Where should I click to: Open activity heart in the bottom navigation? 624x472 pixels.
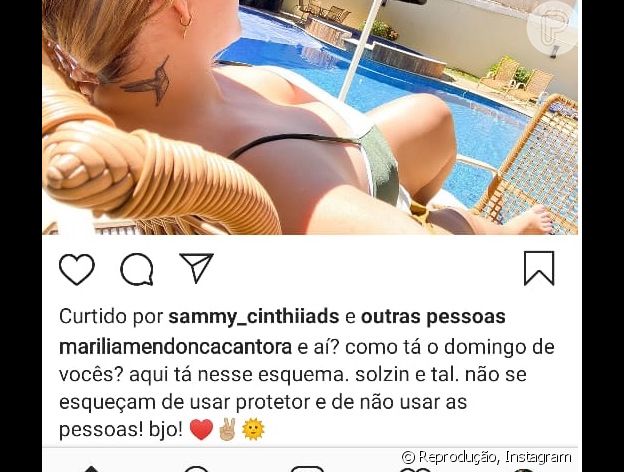[418, 470]
